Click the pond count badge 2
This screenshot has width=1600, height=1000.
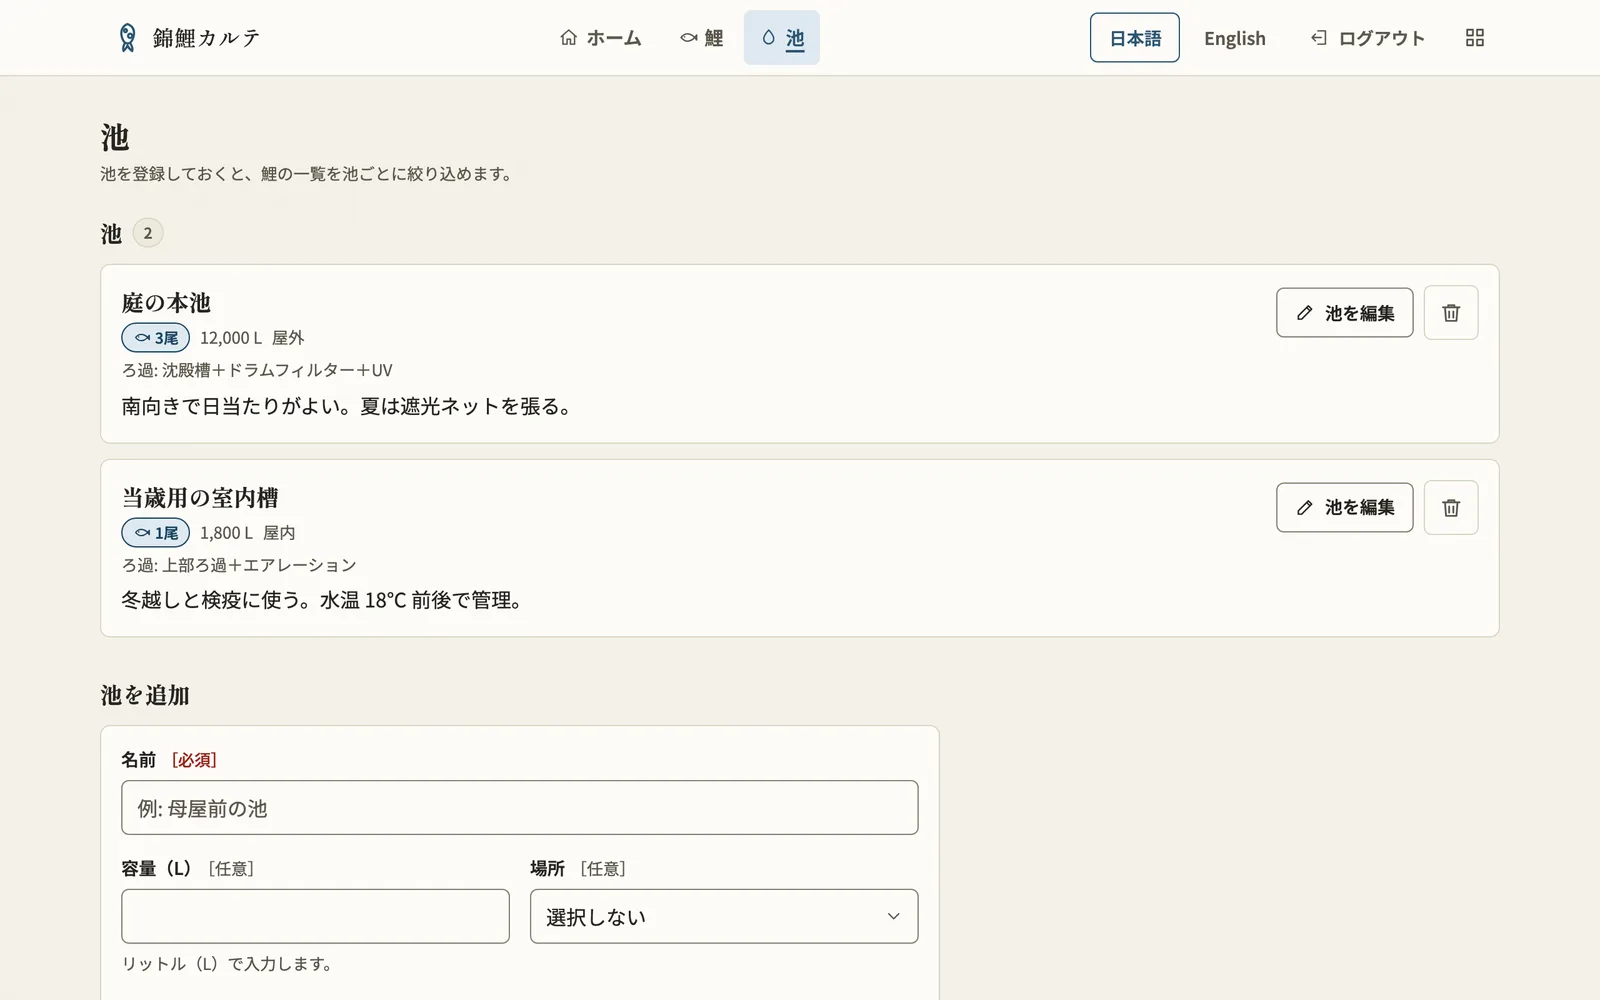(148, 233)
